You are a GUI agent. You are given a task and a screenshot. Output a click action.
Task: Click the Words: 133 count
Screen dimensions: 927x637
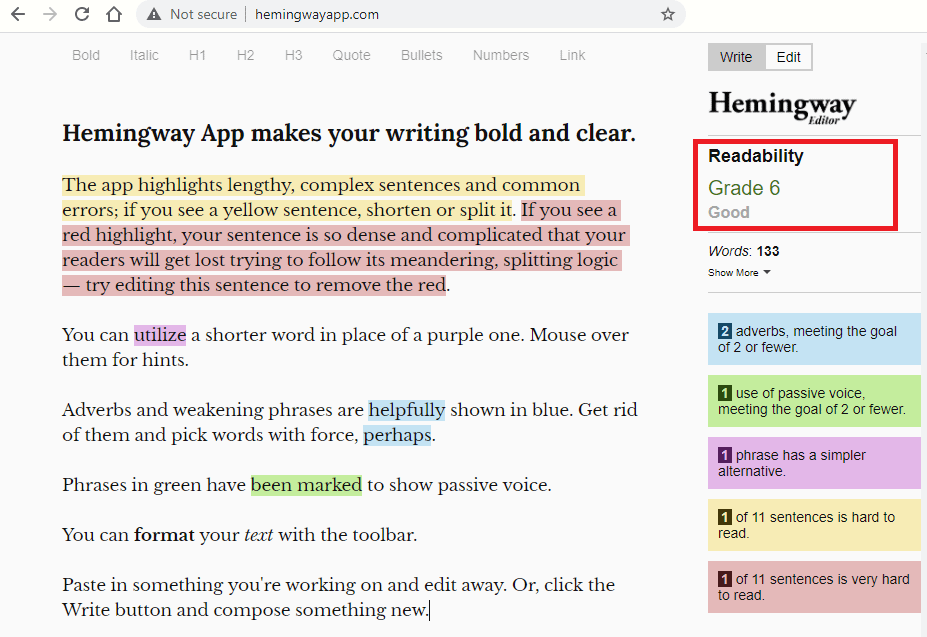pos(744,251)
